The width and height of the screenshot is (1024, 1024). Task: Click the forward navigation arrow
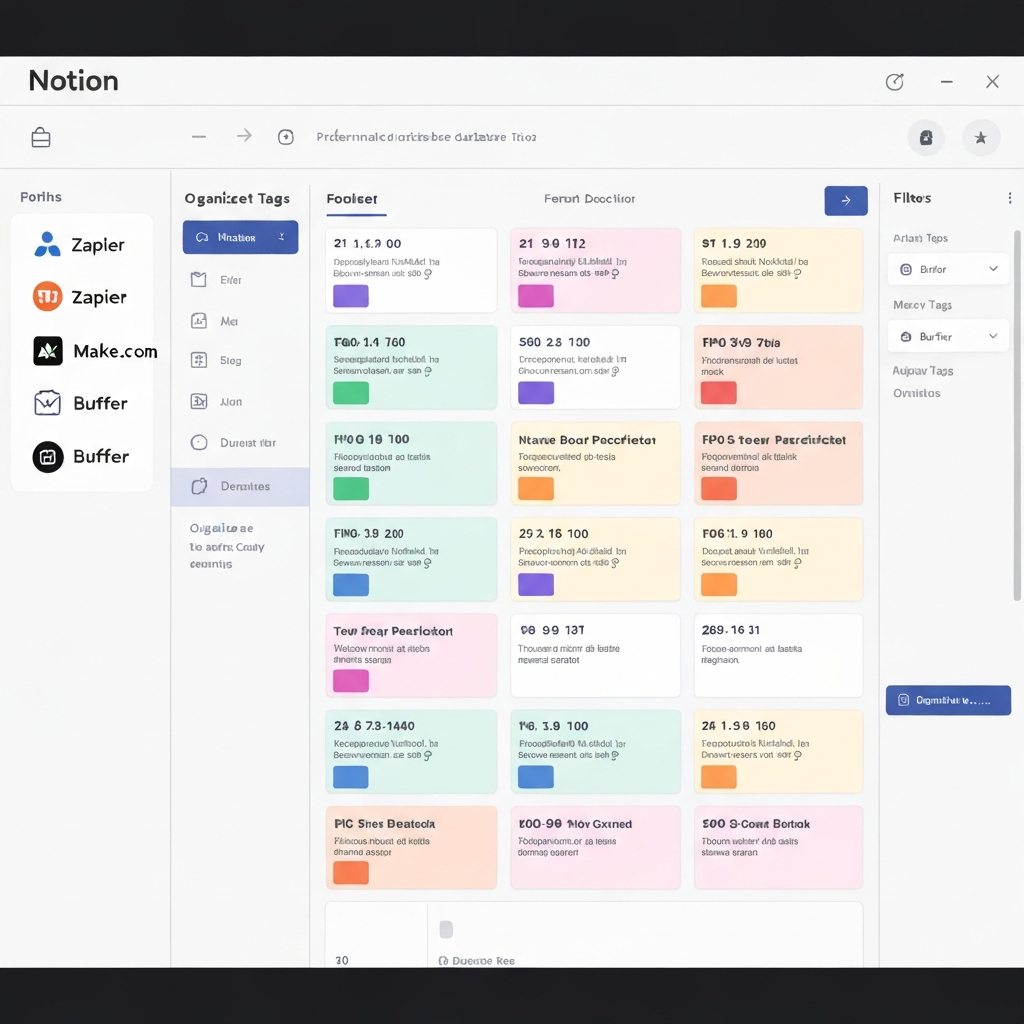243,136
